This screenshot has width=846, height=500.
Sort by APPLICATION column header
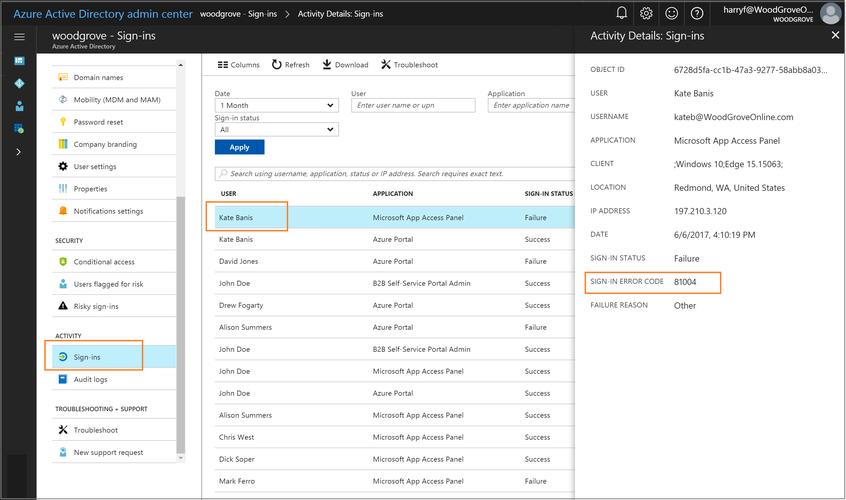point(393,194)
